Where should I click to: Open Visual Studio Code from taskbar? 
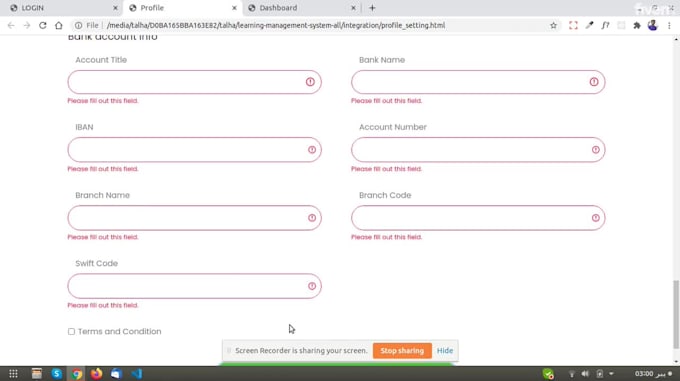pos(137,374)
